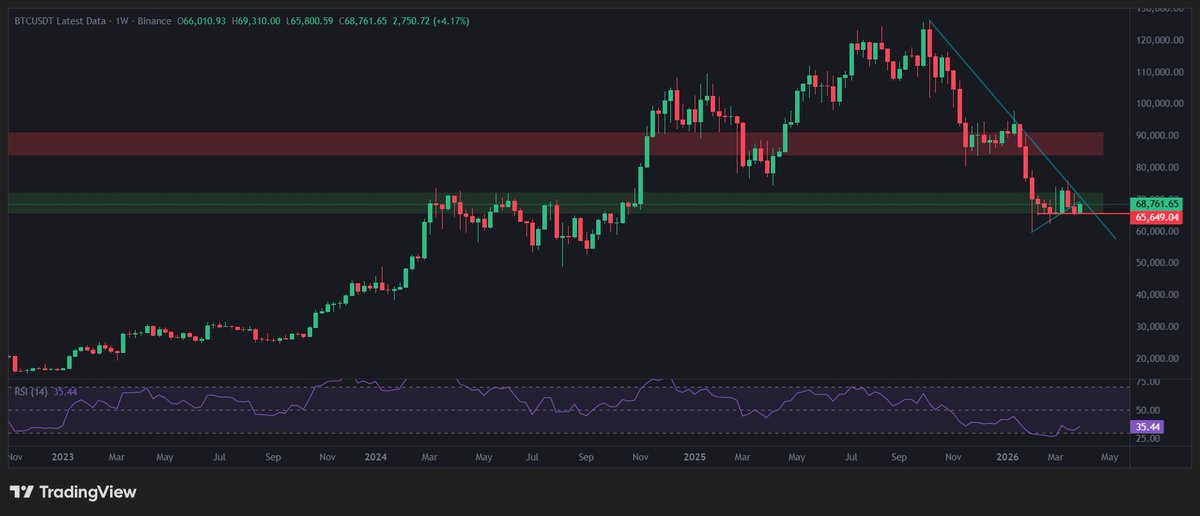Click the RSI 75.00 scale label
Viewport: 1200px width, 516px height.
1148,382
